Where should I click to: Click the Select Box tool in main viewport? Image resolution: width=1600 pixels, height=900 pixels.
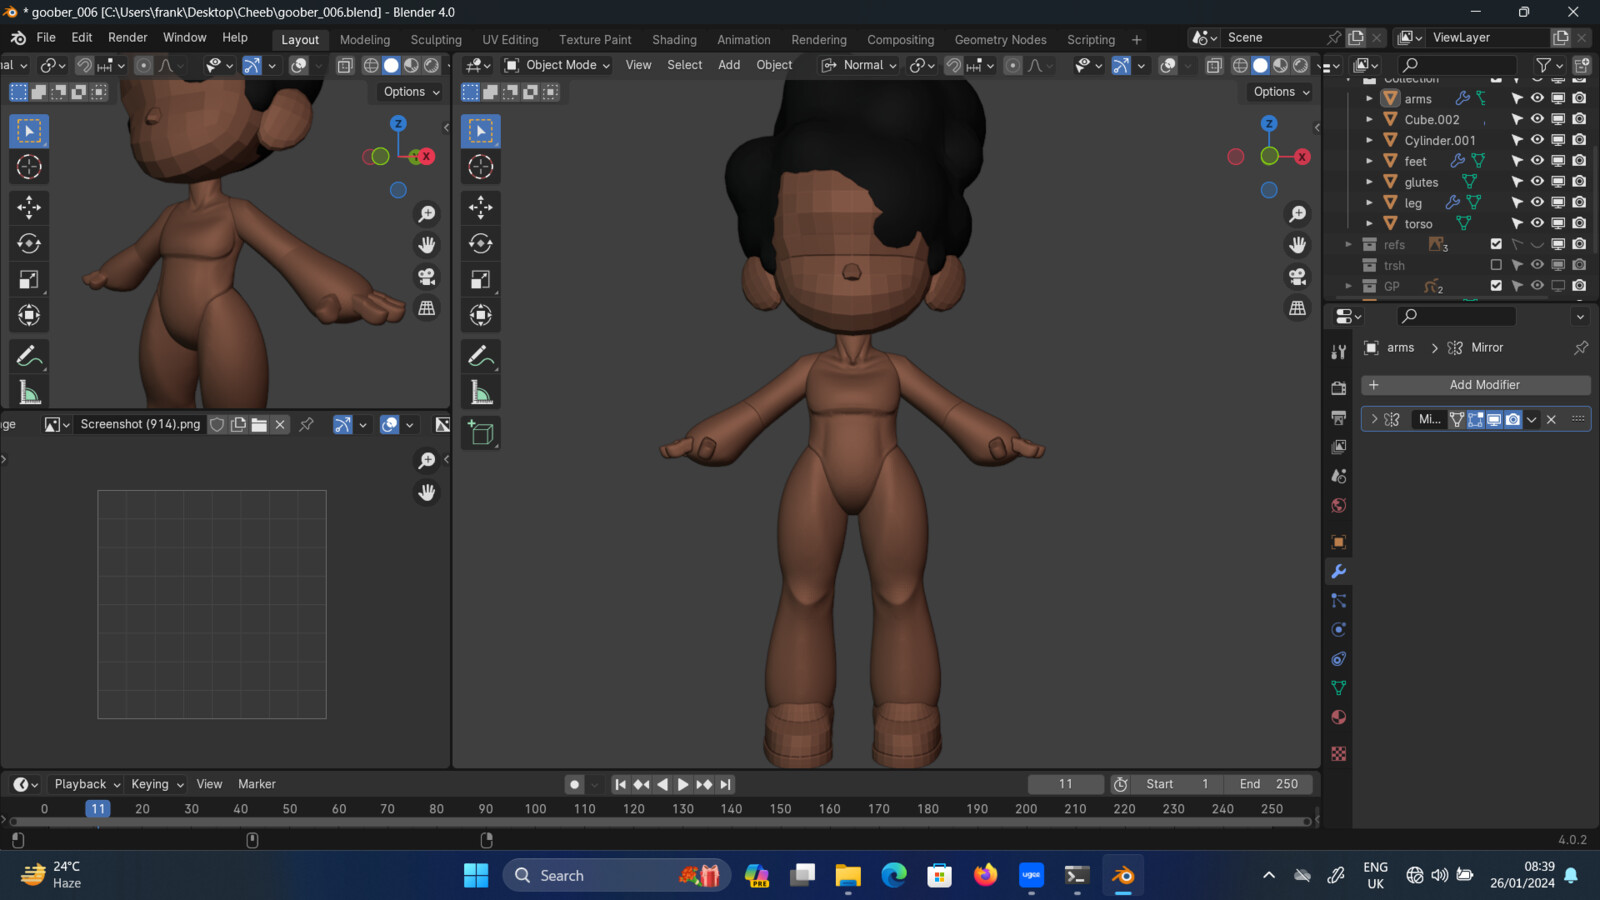click(481, 131)
